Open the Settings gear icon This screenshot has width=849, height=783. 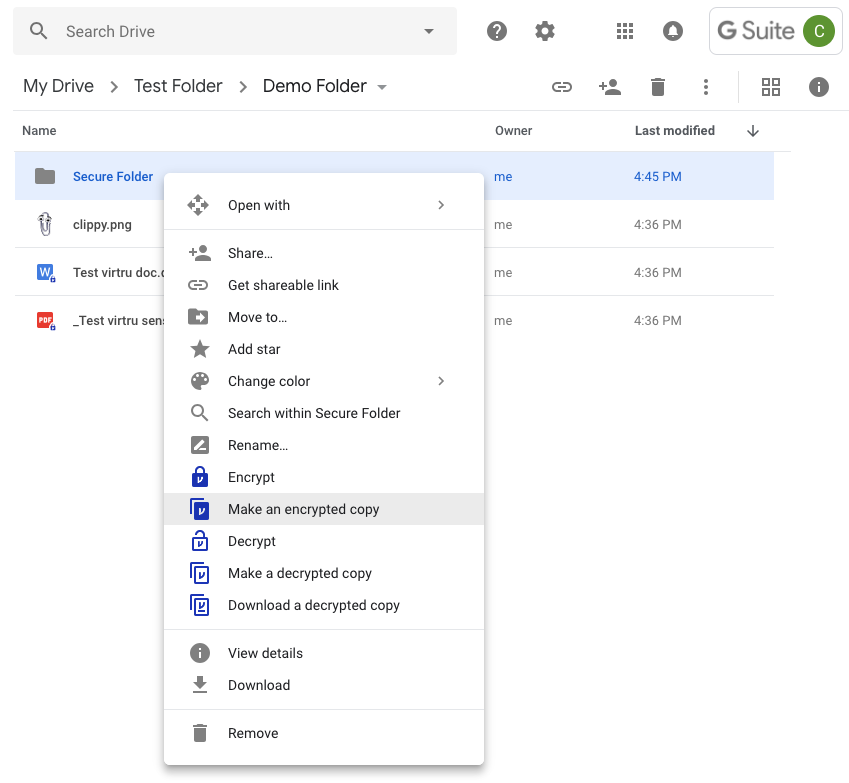[545, 31]
